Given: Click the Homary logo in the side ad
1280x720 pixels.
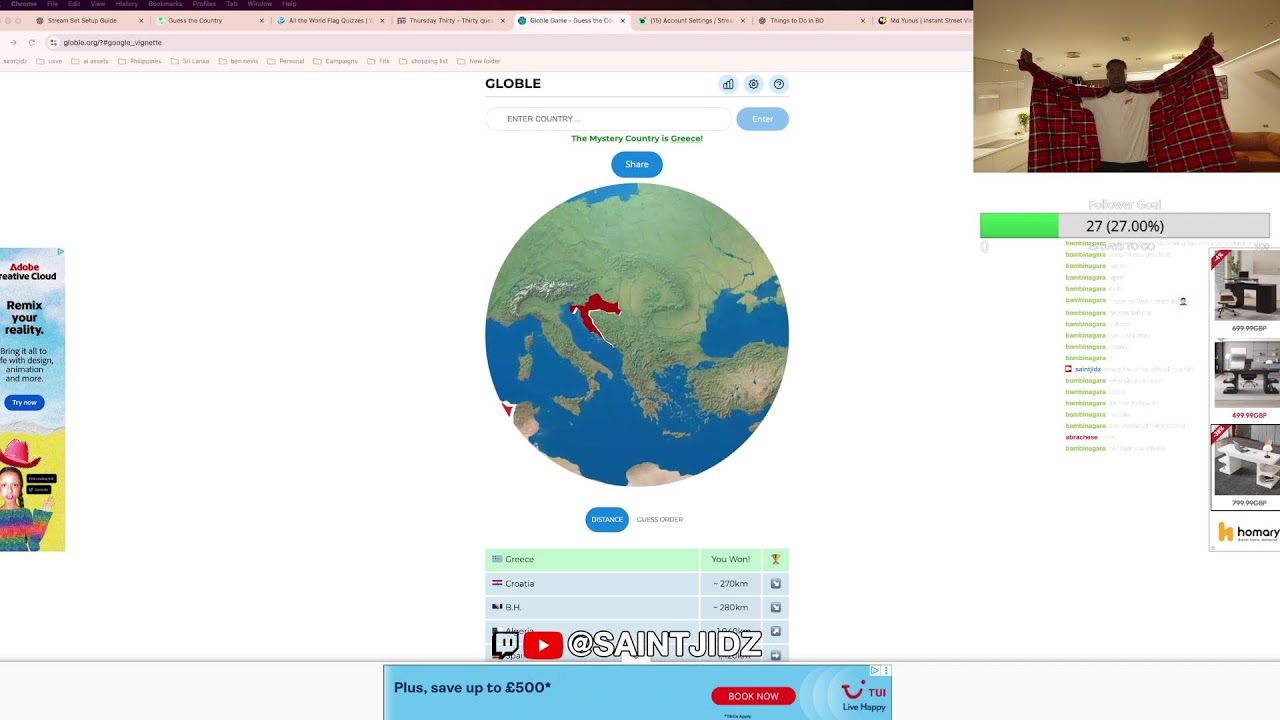Looking at the screenshot, I should click(1247, 533).
